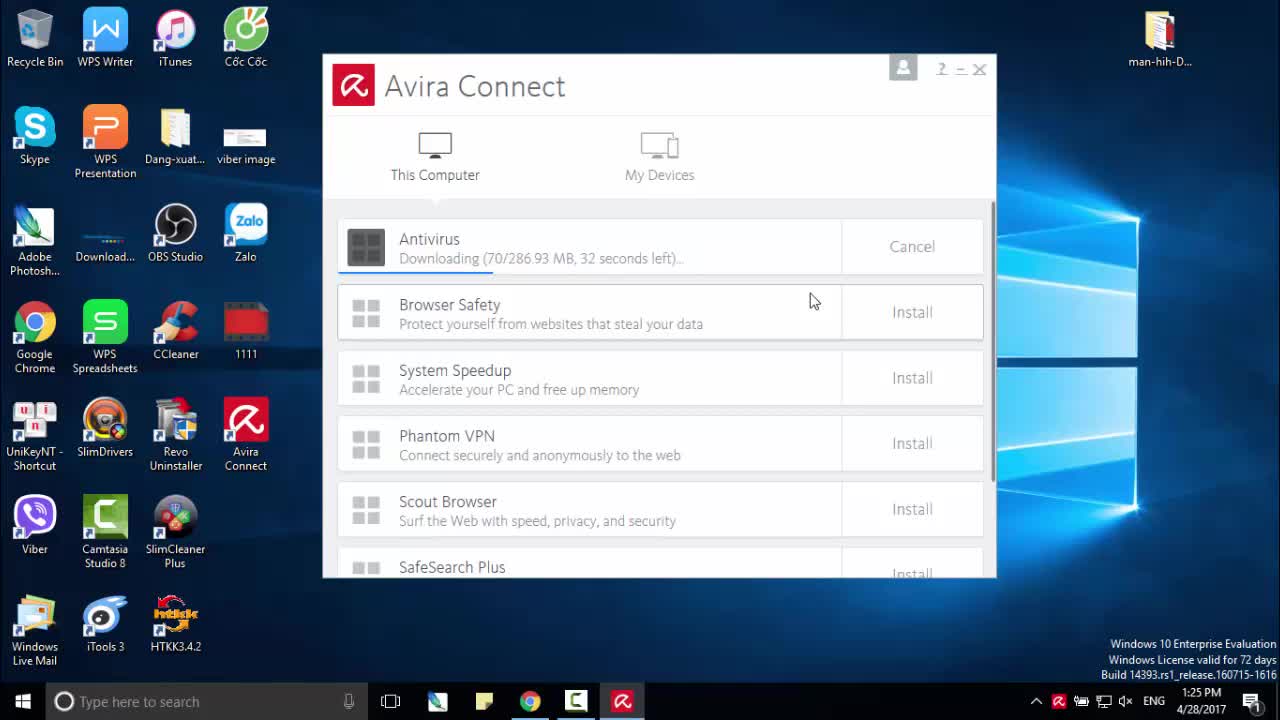Open the Avira account profile icon
The width and height of the screenshot is (1280, 720).
[x=903, y=68]
